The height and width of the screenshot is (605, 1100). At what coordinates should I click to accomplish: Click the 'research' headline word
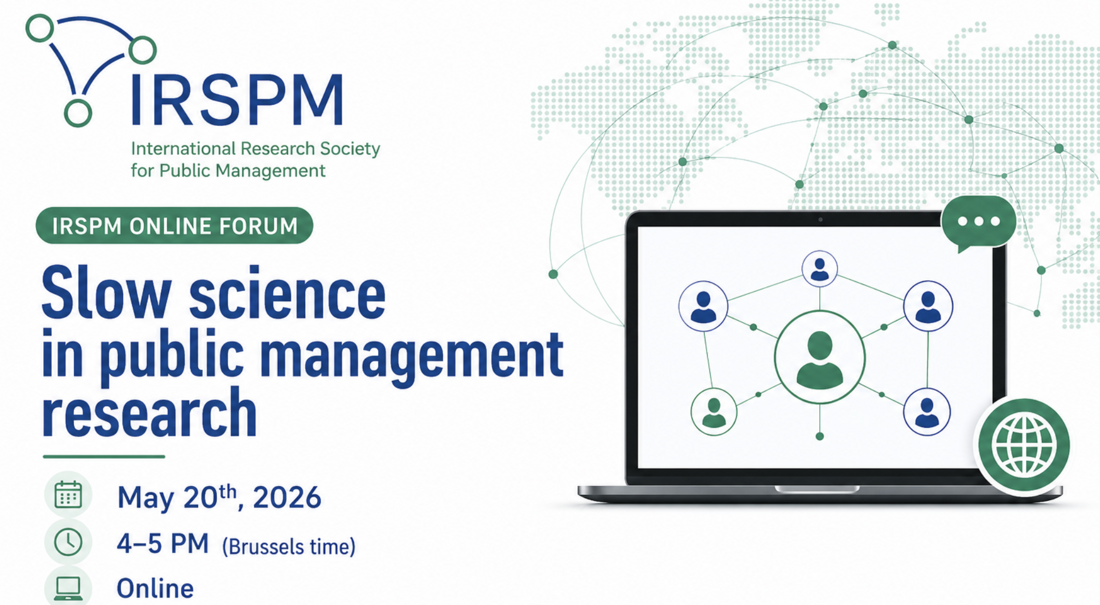point(149,413)
